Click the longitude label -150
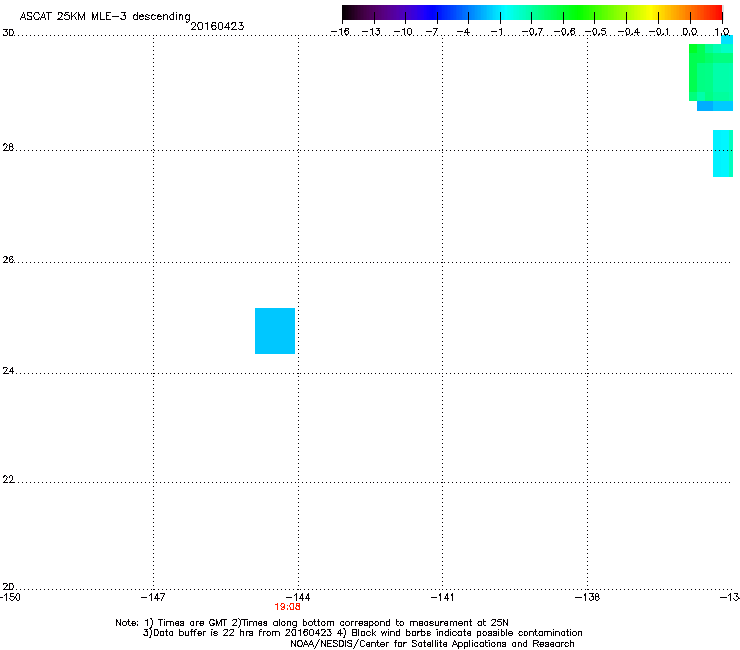Image resolution: width=740 pixels, height=650 pixels. (10, 597)
